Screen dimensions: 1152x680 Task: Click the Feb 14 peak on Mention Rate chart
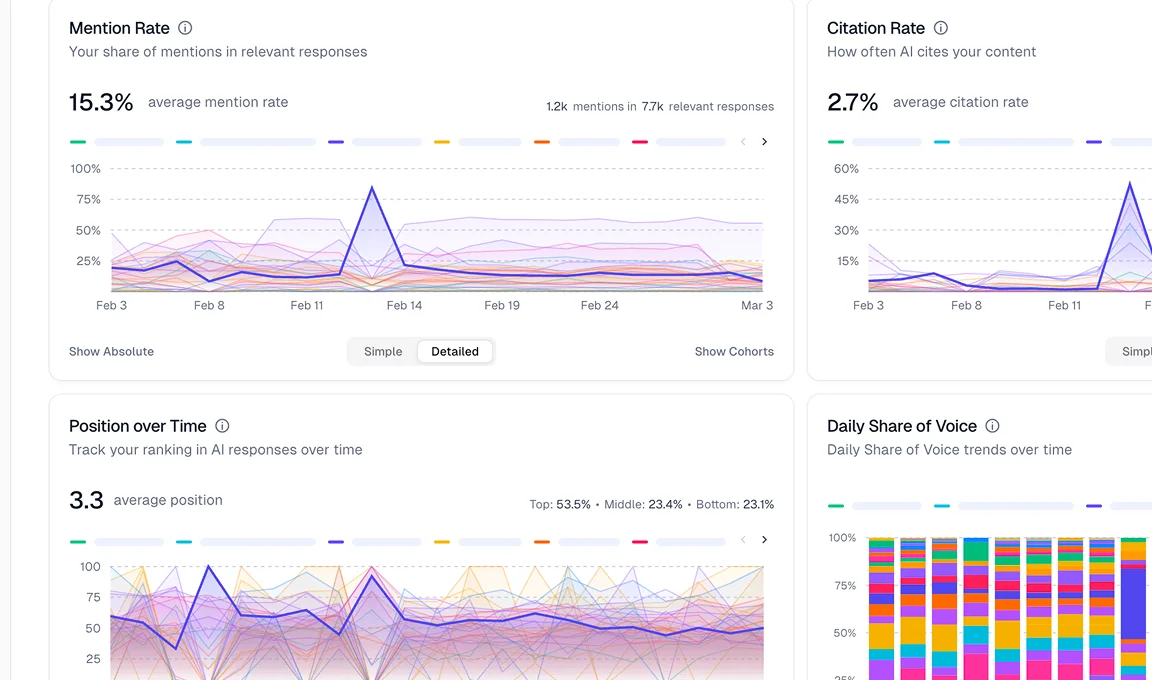coord(372,187)
